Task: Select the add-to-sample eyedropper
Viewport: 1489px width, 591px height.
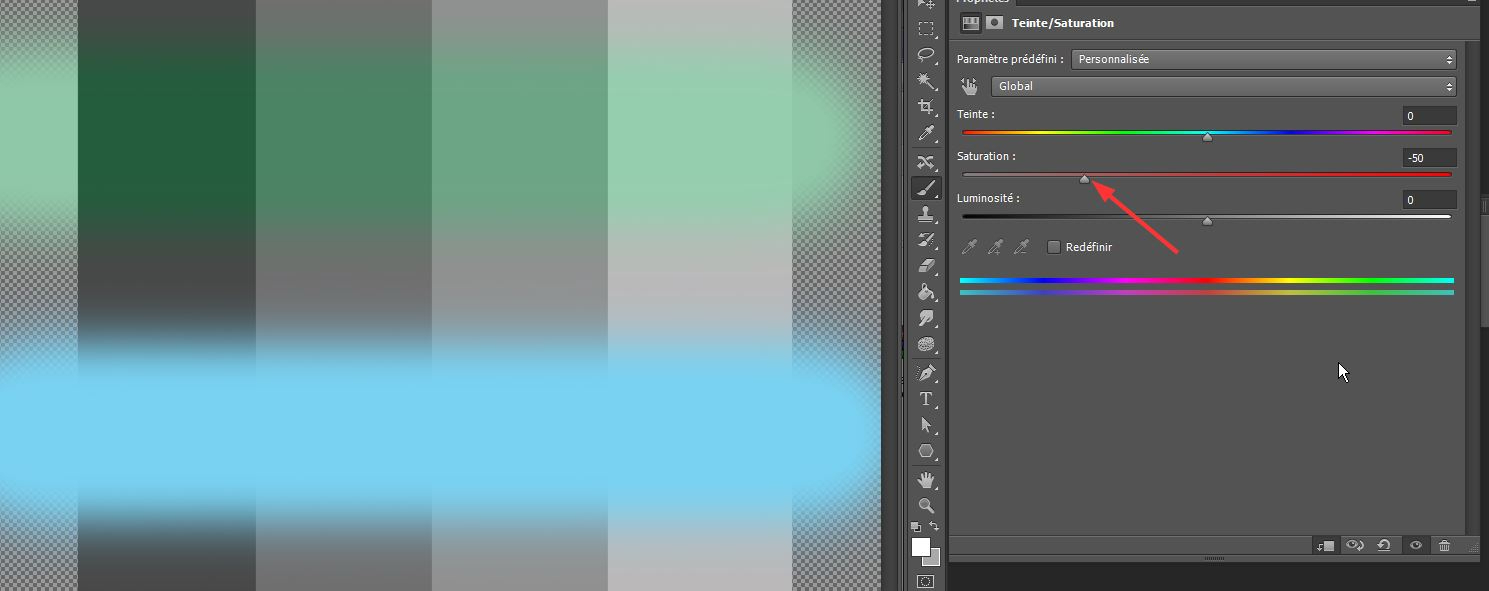Action: coord(995,246)
